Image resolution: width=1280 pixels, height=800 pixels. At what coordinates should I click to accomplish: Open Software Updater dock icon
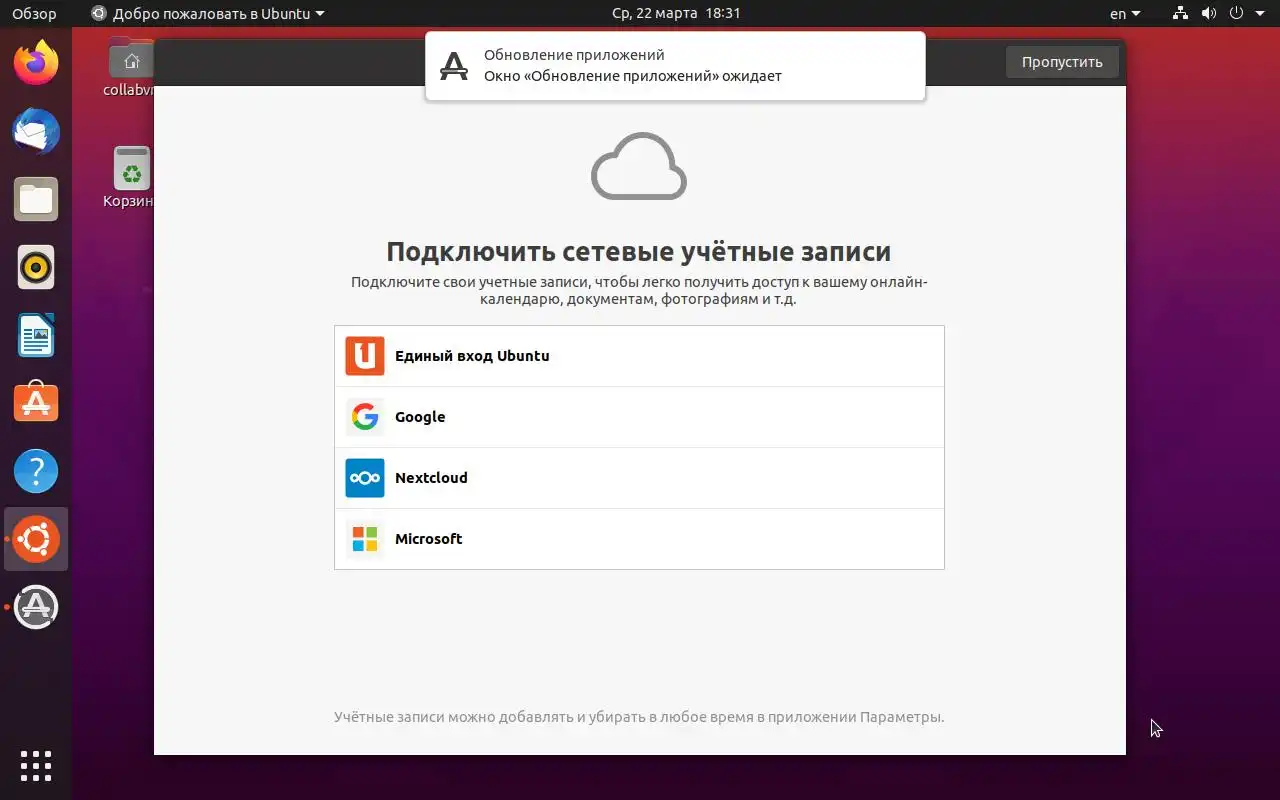point(36,607)
